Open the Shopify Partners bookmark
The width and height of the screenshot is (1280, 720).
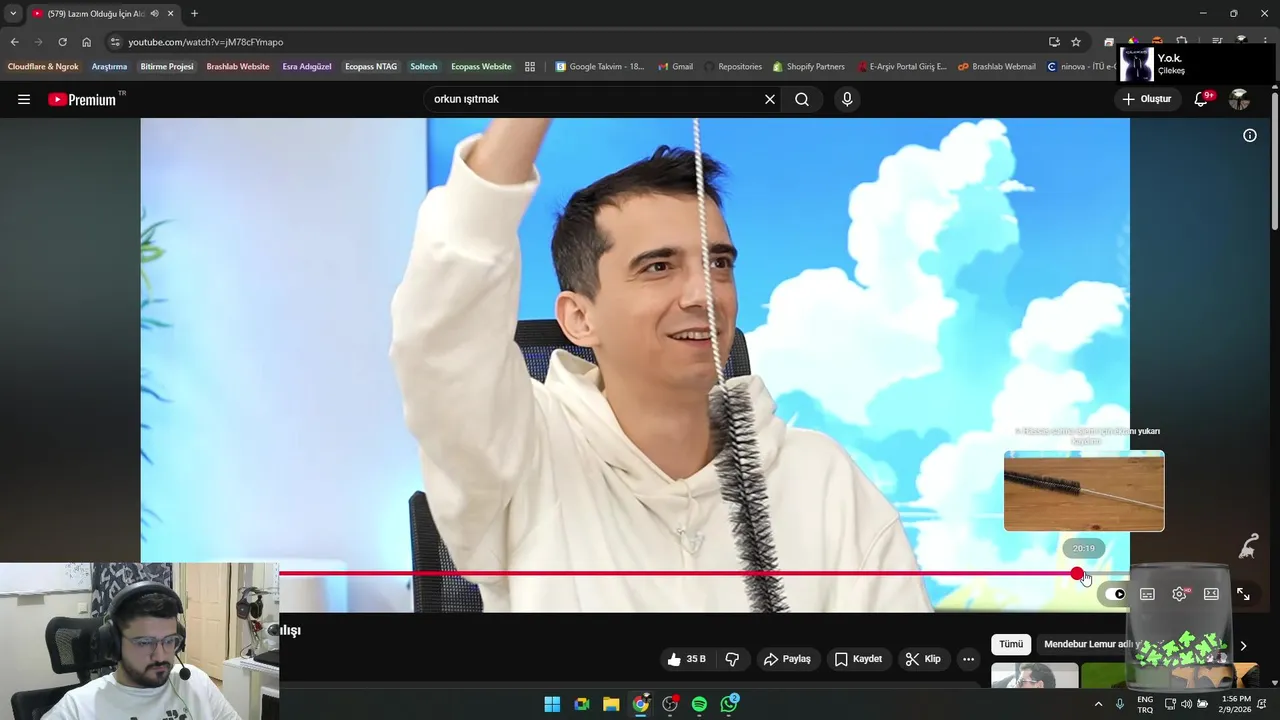(809, 67)
